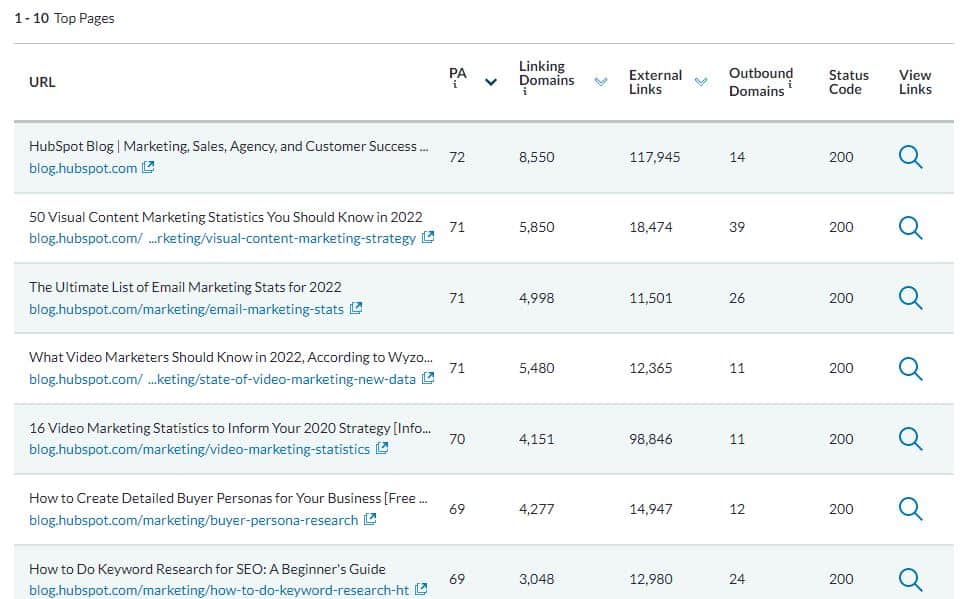Select title 'HubSpot Blog | Marketing, Sales, Agency...'
The width and height of the screenshot is (970, 599).
pos(228,147)
